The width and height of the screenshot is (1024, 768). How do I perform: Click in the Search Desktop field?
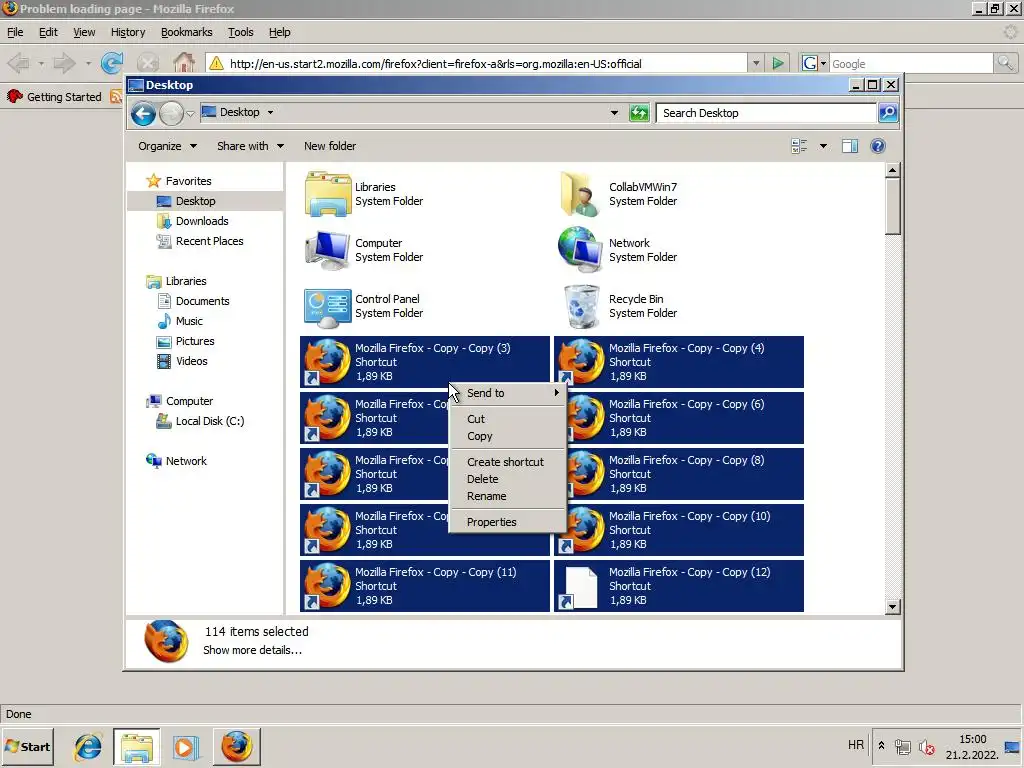click(x=765, y=113)
